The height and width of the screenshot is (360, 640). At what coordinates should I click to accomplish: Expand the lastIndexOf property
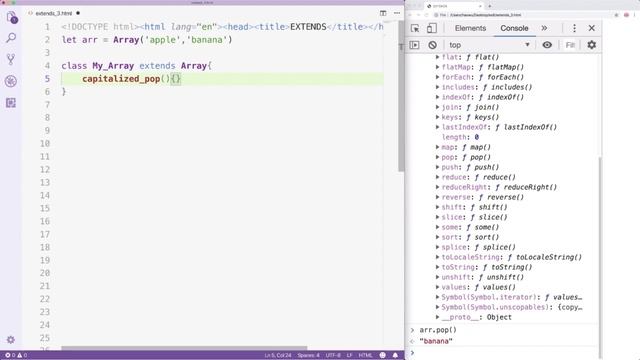tap(438, 127)
